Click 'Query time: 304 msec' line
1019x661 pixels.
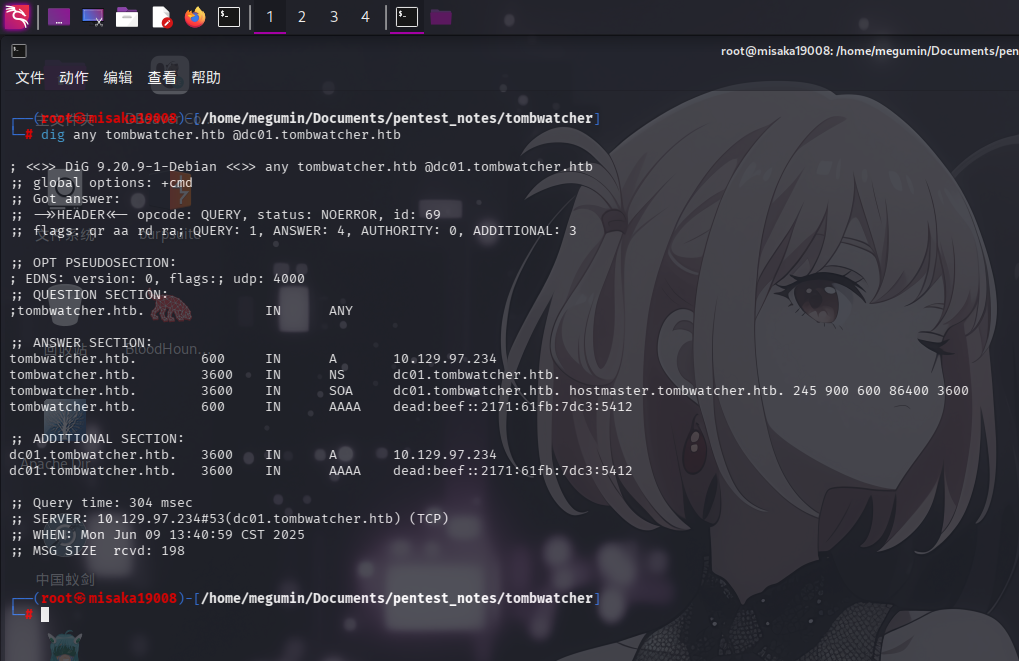[x=101, y=502]
